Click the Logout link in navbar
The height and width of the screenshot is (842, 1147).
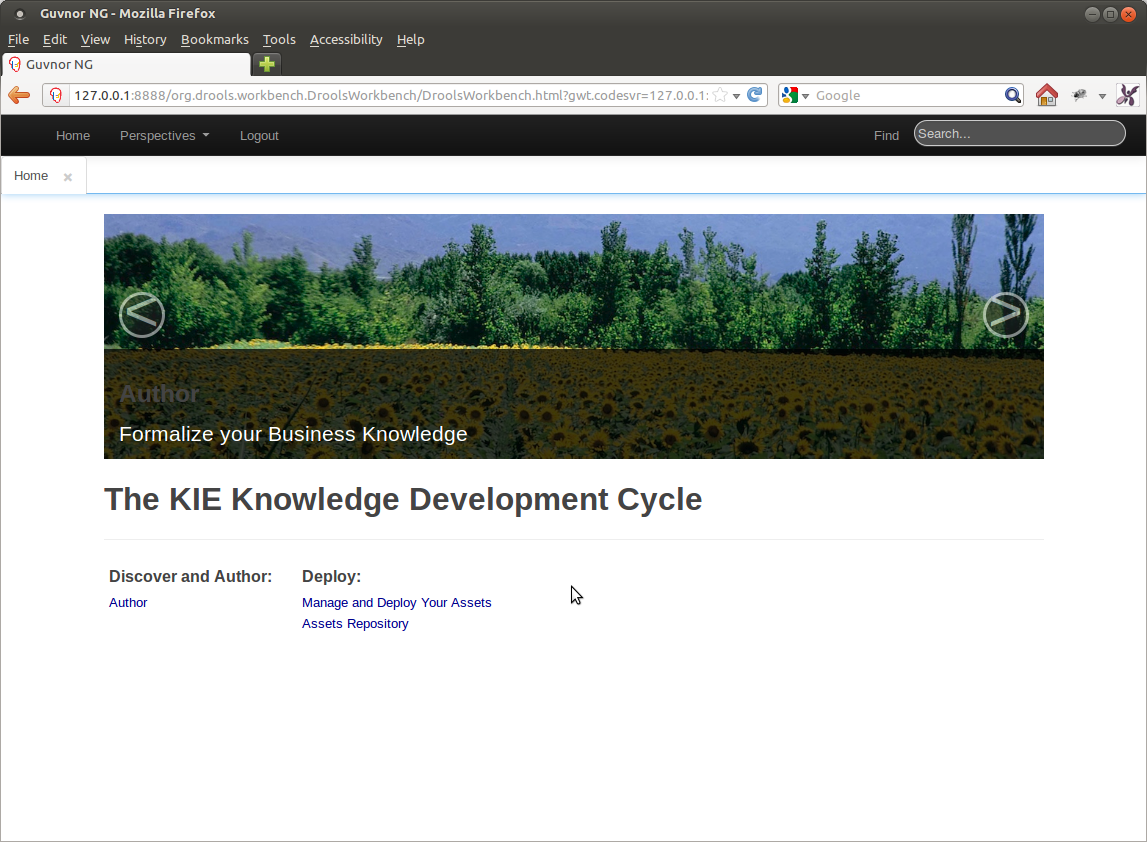[x=259, y=136]
